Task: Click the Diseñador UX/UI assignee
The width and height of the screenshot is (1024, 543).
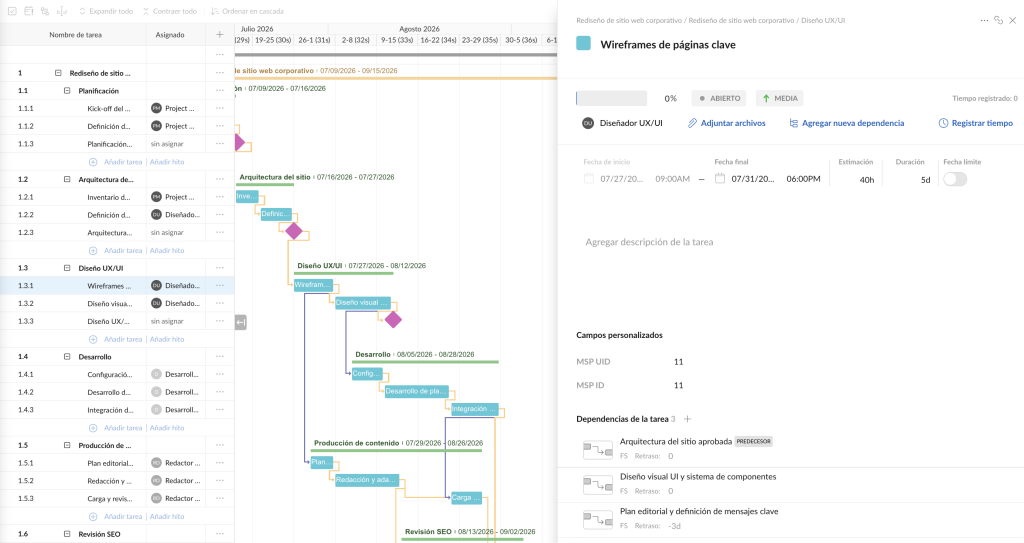Action: [x=622, y=123]
